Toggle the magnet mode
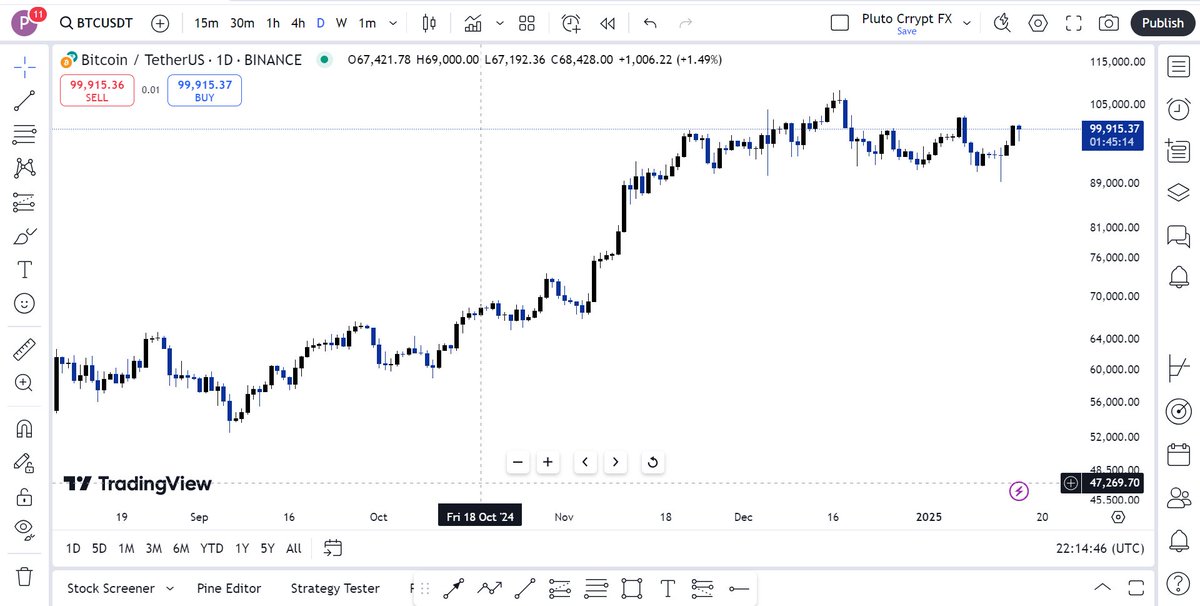 25,429
